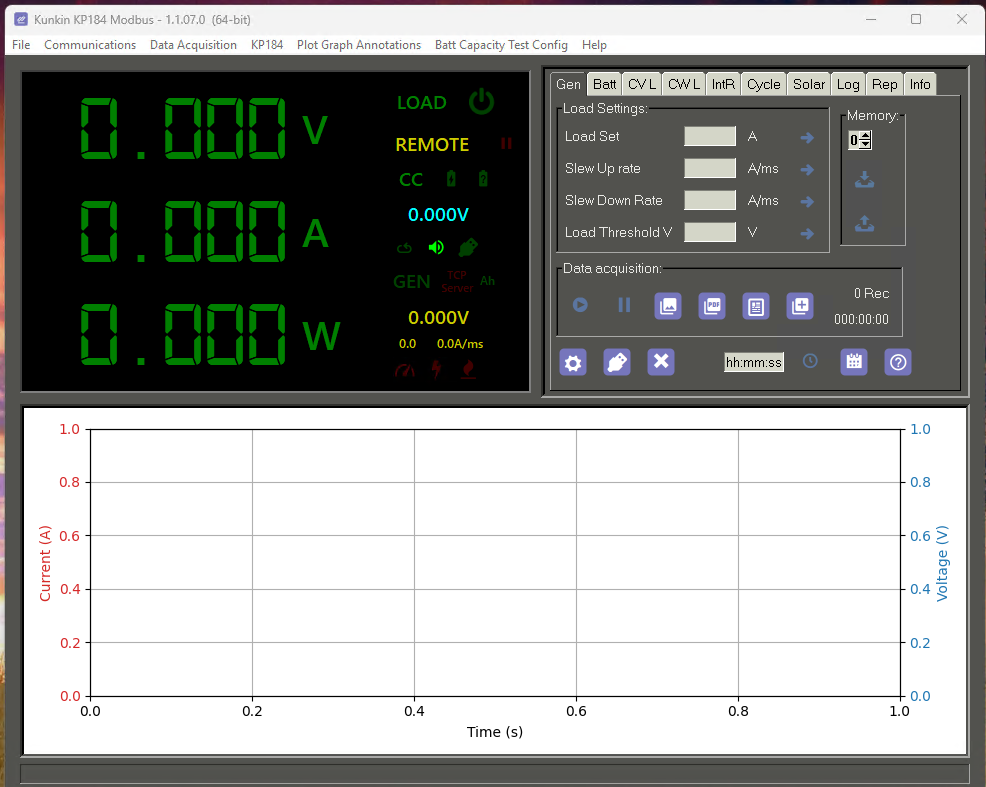
Task: Open the IntR tab
Action: click(723, 84)
